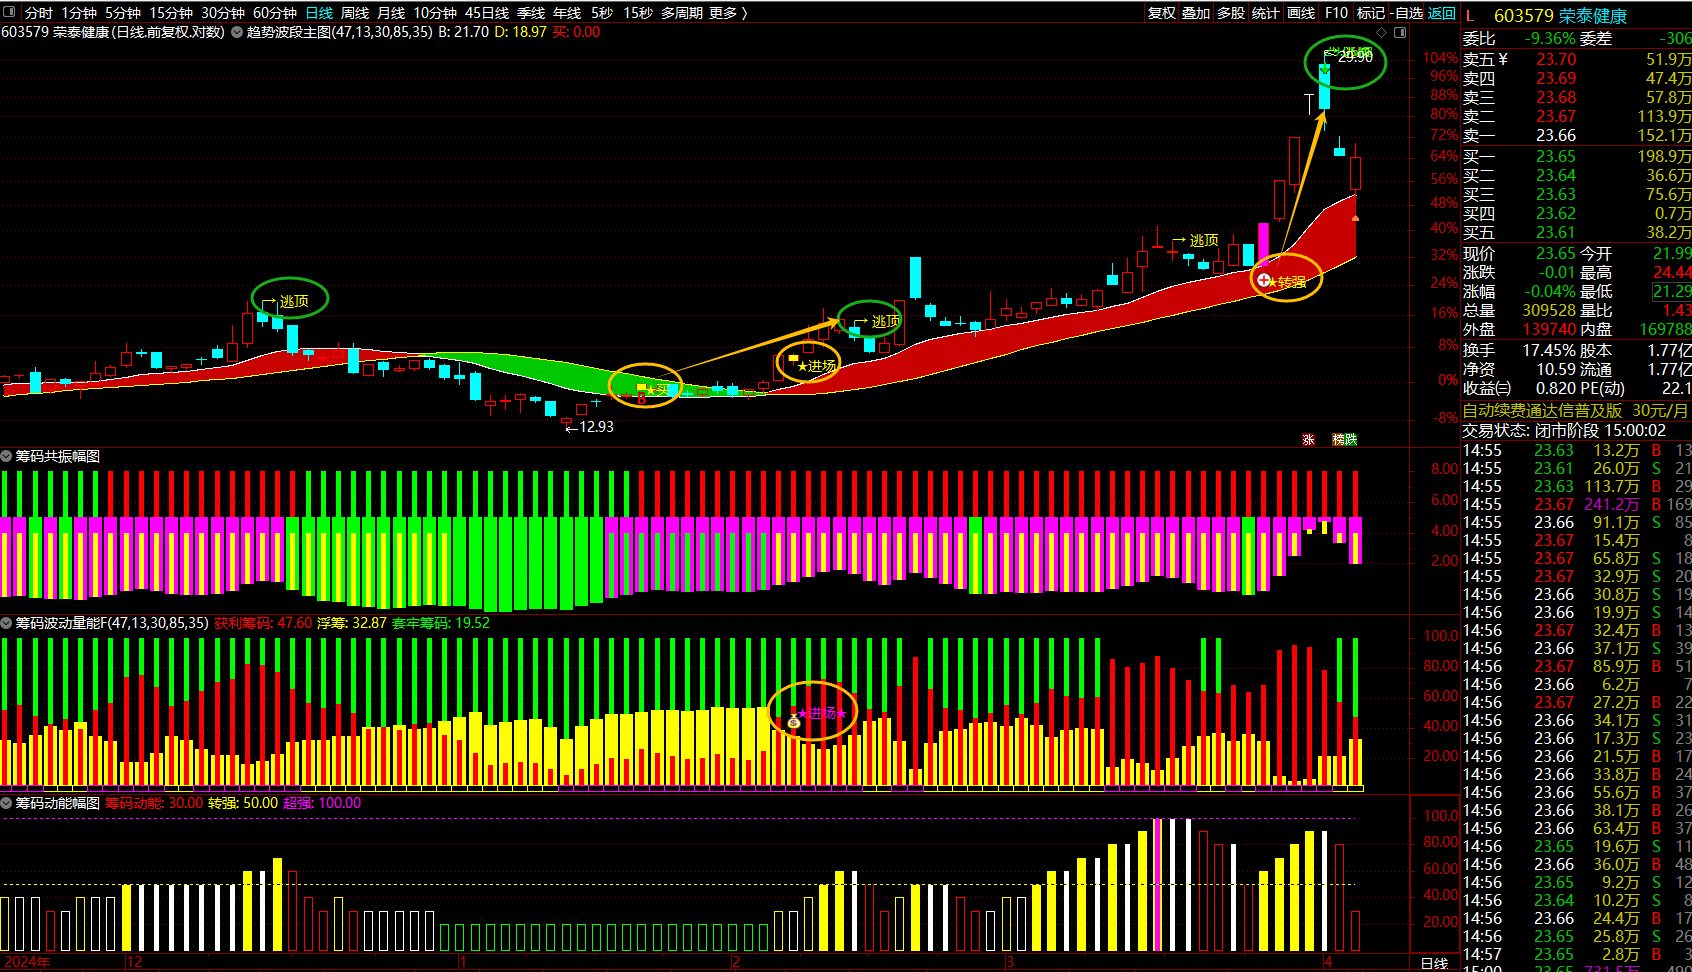The width and height of the screenshot is (1692, 972).
Task: Switch to the 周线 weekly tab
Action: [x=355, y=13]
